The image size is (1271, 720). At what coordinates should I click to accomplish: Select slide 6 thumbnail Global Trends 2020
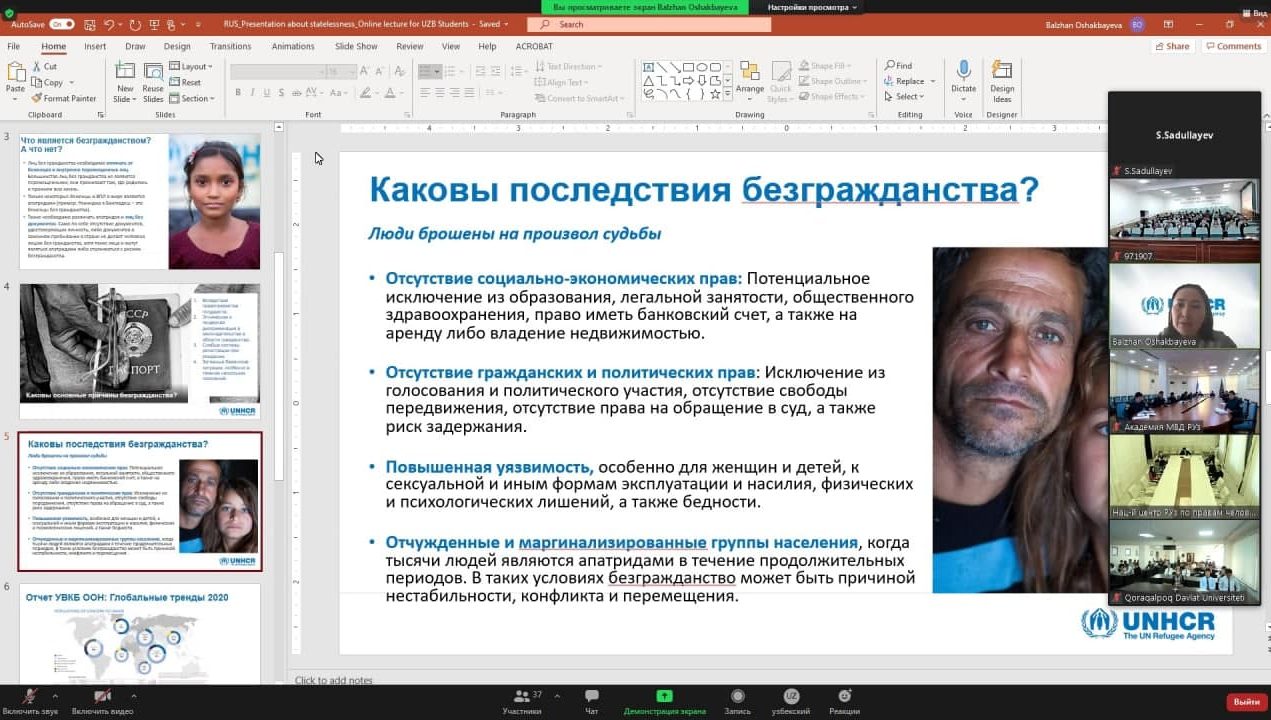[x=141, y=635]
